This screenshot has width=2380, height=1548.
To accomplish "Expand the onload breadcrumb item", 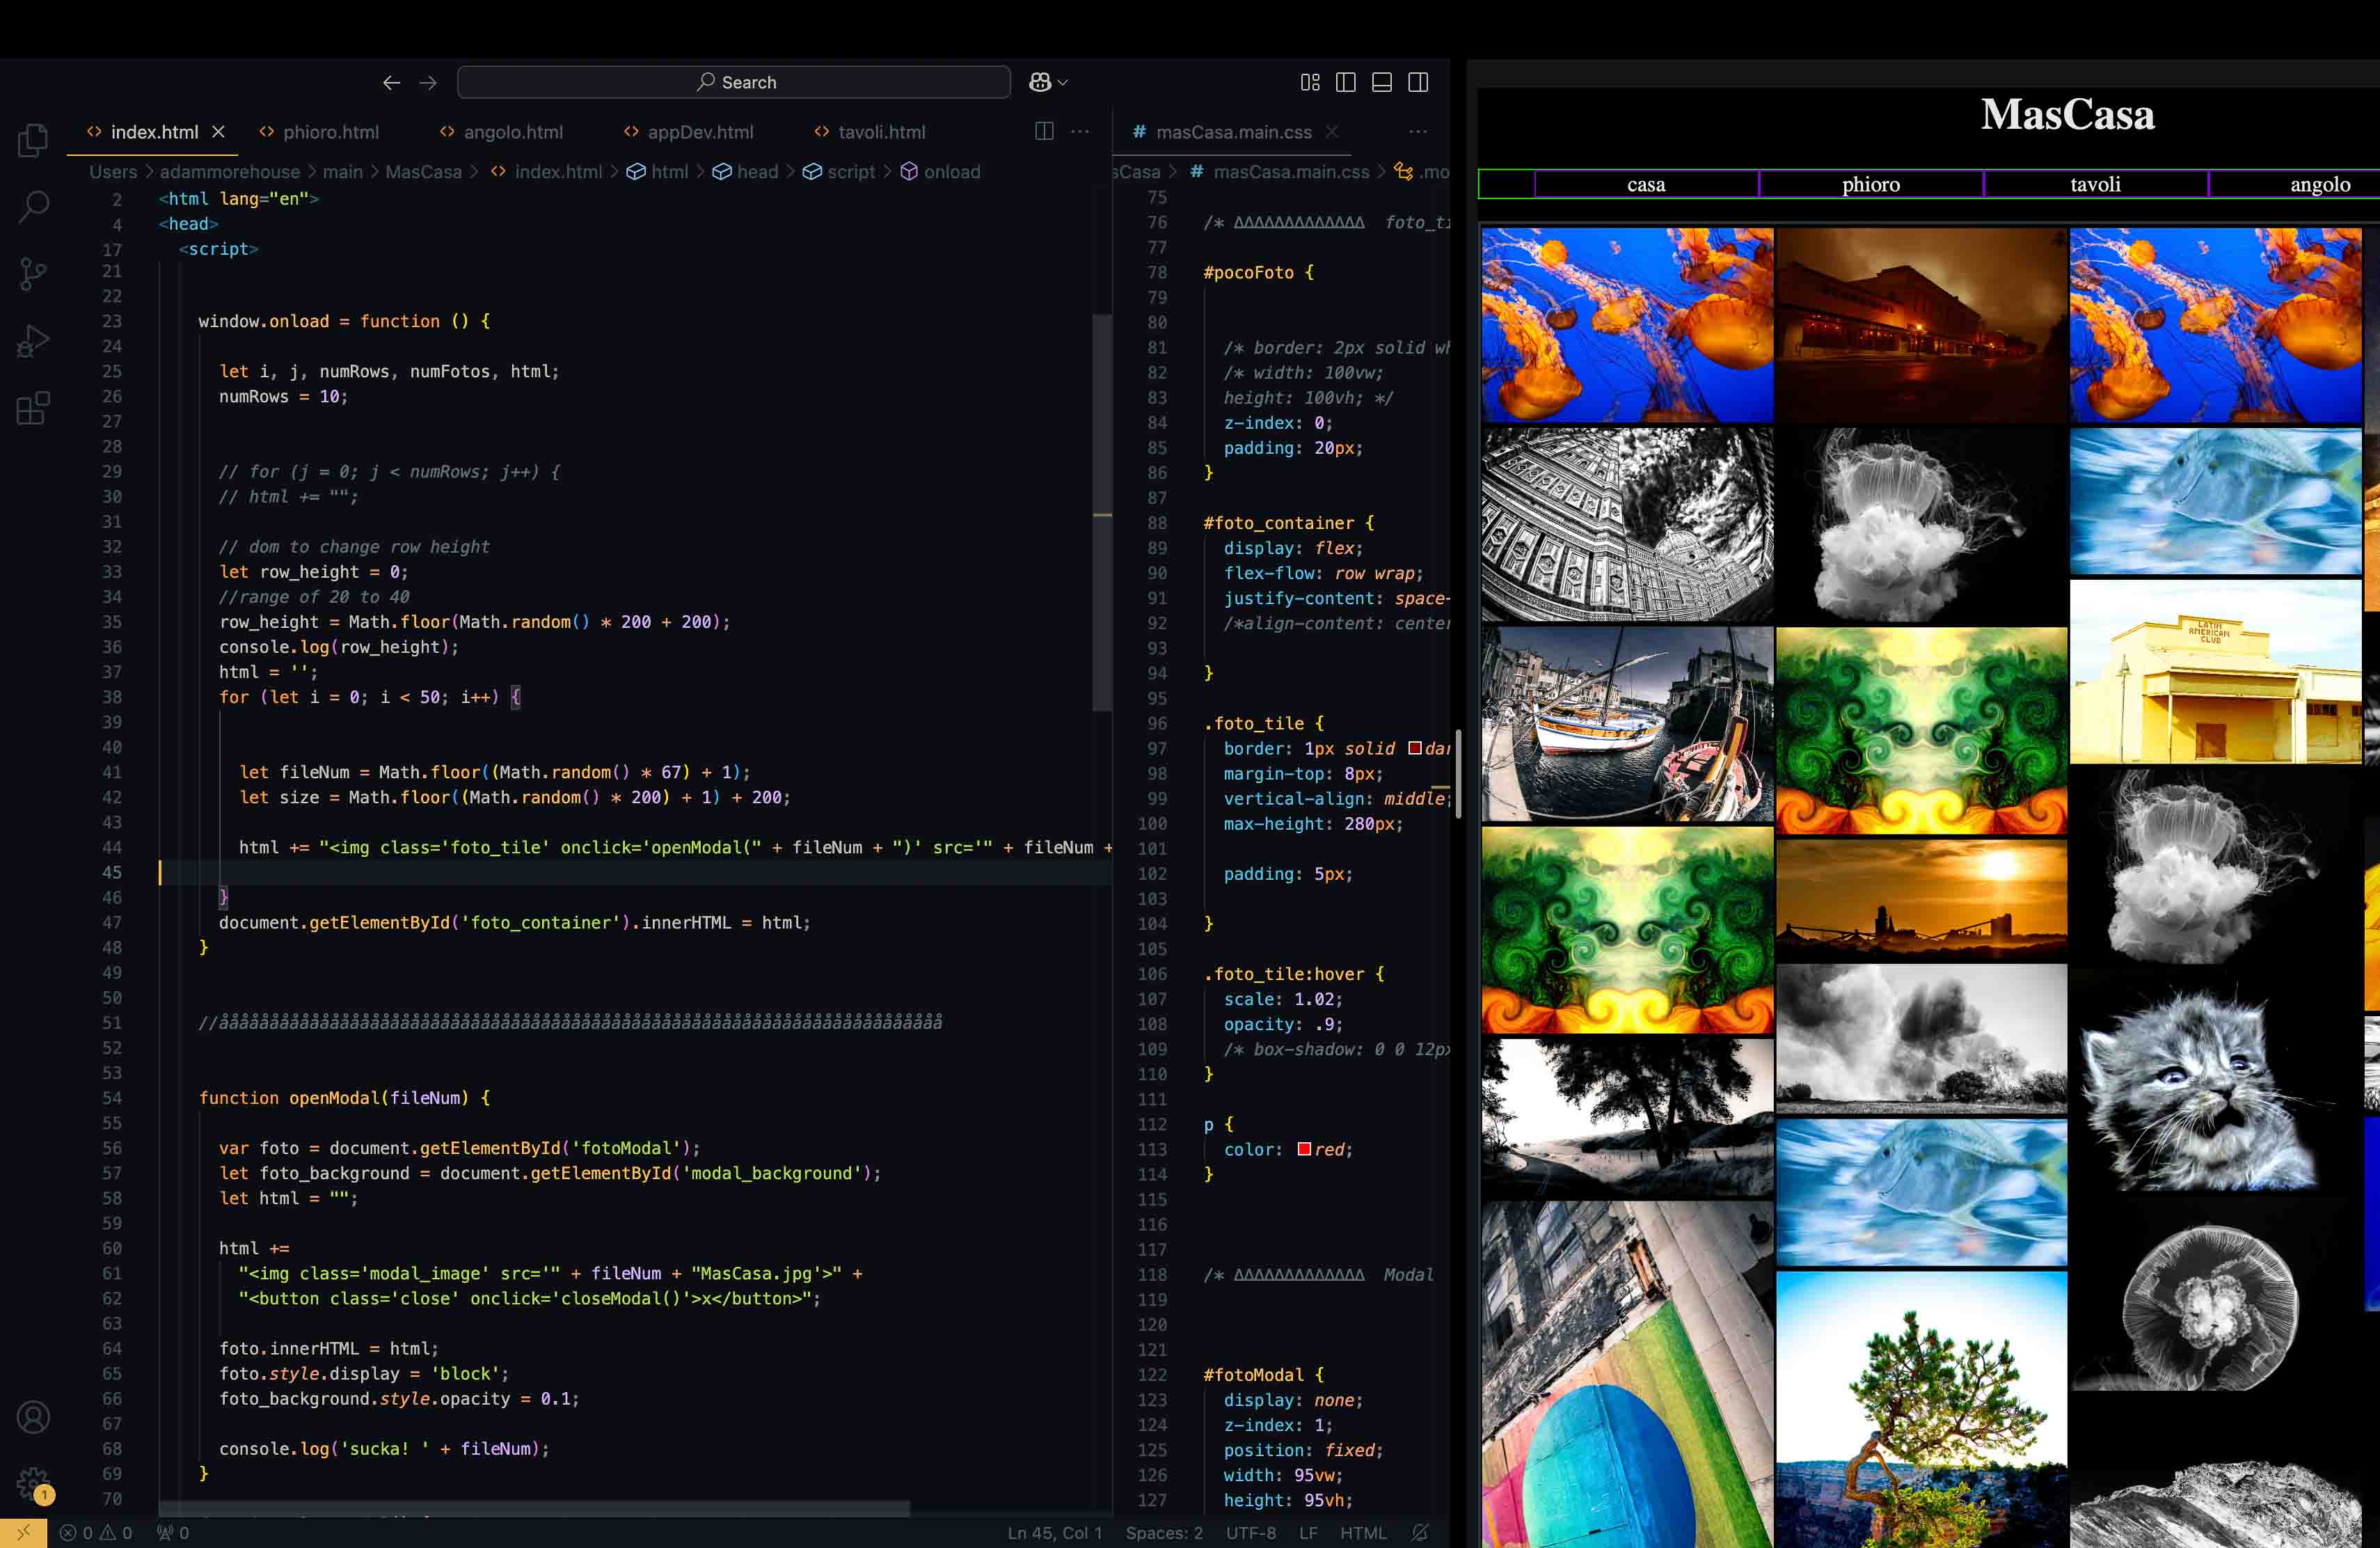I will pos(951,172).
